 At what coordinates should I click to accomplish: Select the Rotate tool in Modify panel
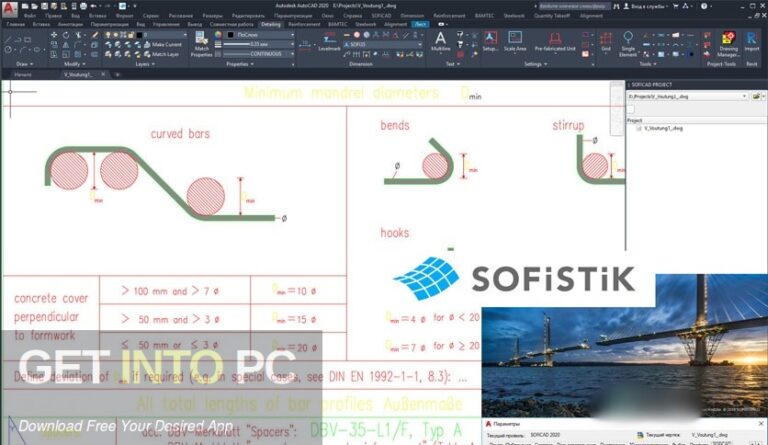(66, 35)
